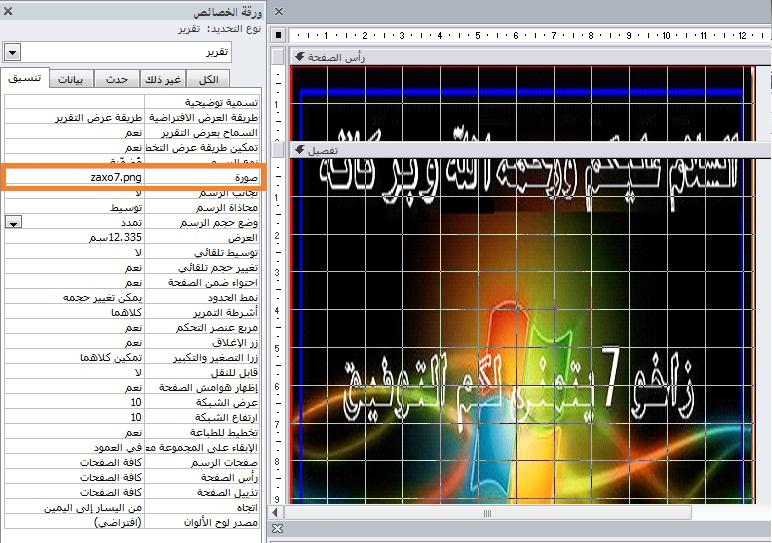
Task: Click the عرض الشبكة value field
Action: click(x=75, y=401)
